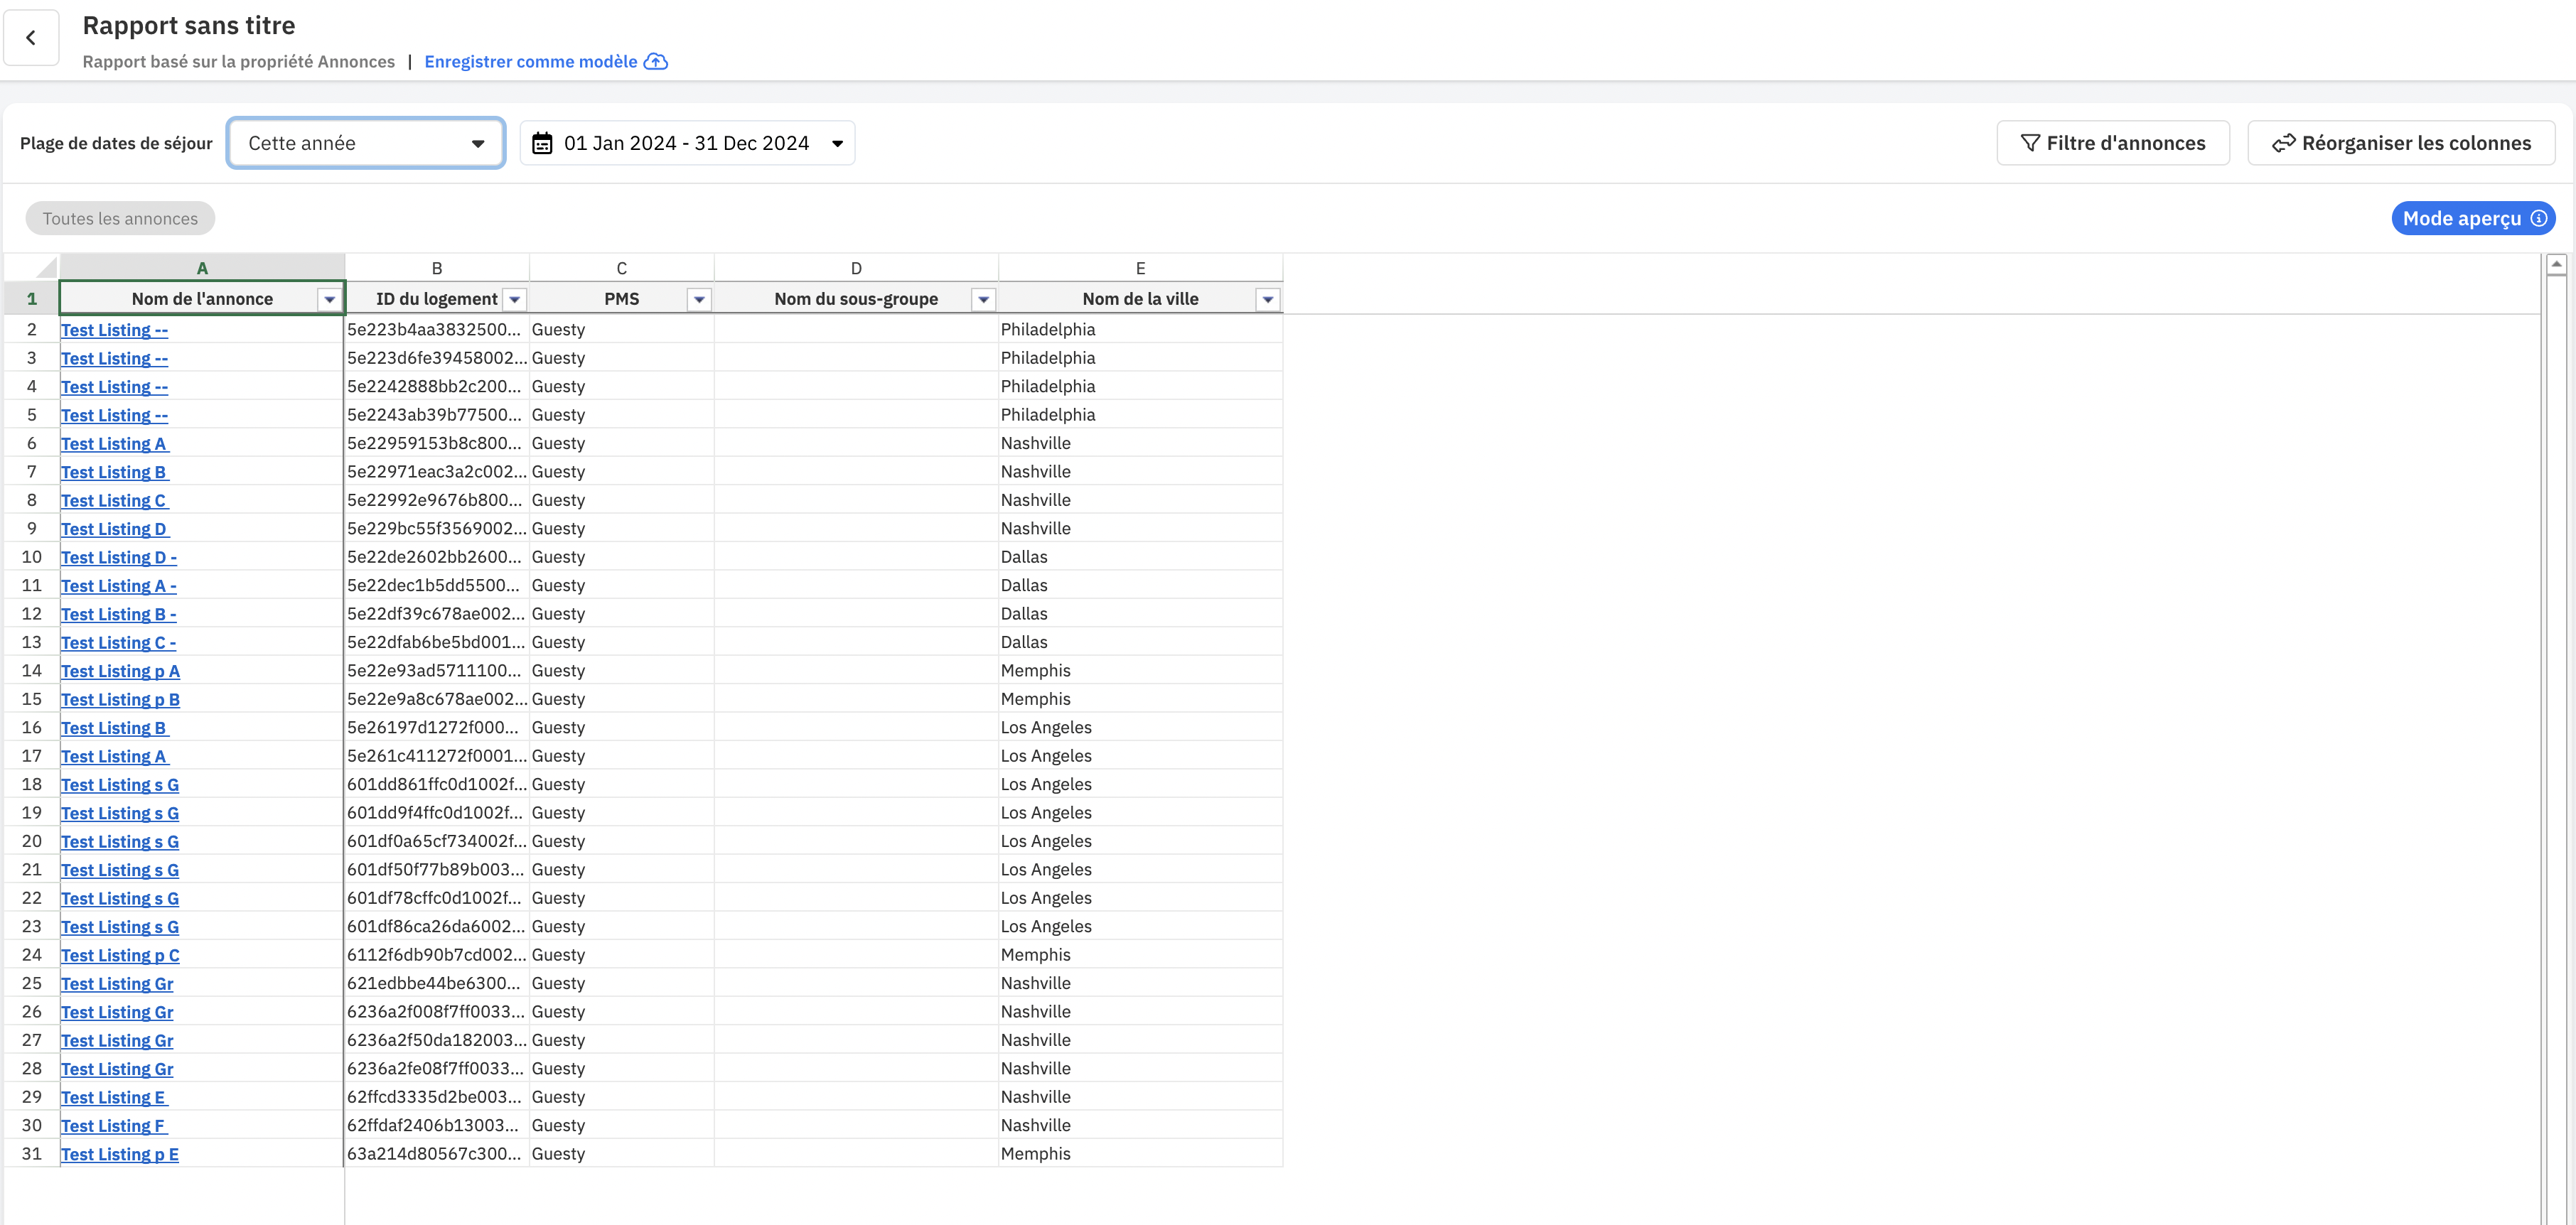The width and height of the screenshot is (2576, 1225).
Task: Click the Nom de la ville header cell
Action: pos(1140,299)
